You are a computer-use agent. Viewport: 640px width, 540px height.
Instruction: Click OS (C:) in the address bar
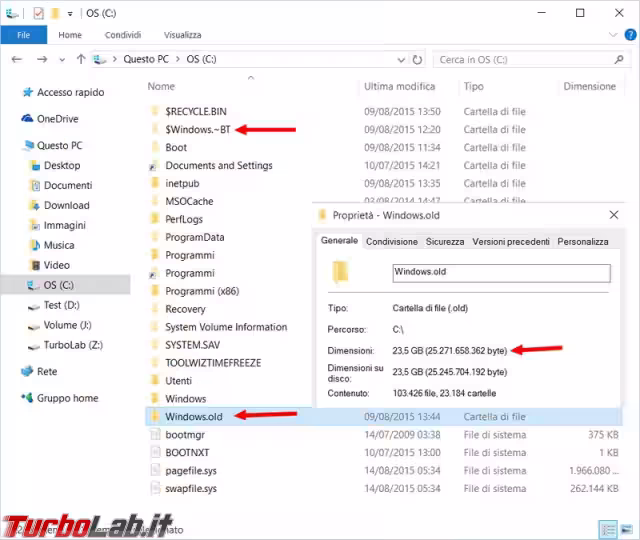pos(201,59)
